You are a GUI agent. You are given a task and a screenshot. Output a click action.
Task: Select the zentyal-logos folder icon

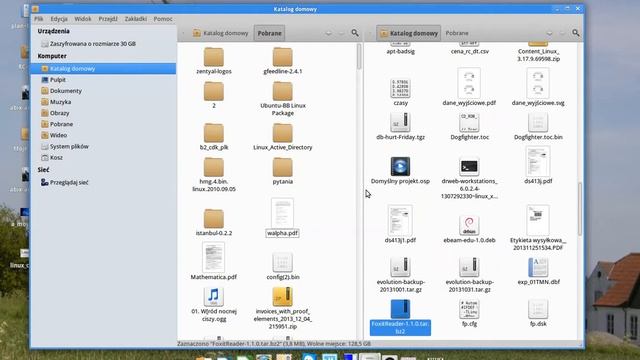(214, 57)
